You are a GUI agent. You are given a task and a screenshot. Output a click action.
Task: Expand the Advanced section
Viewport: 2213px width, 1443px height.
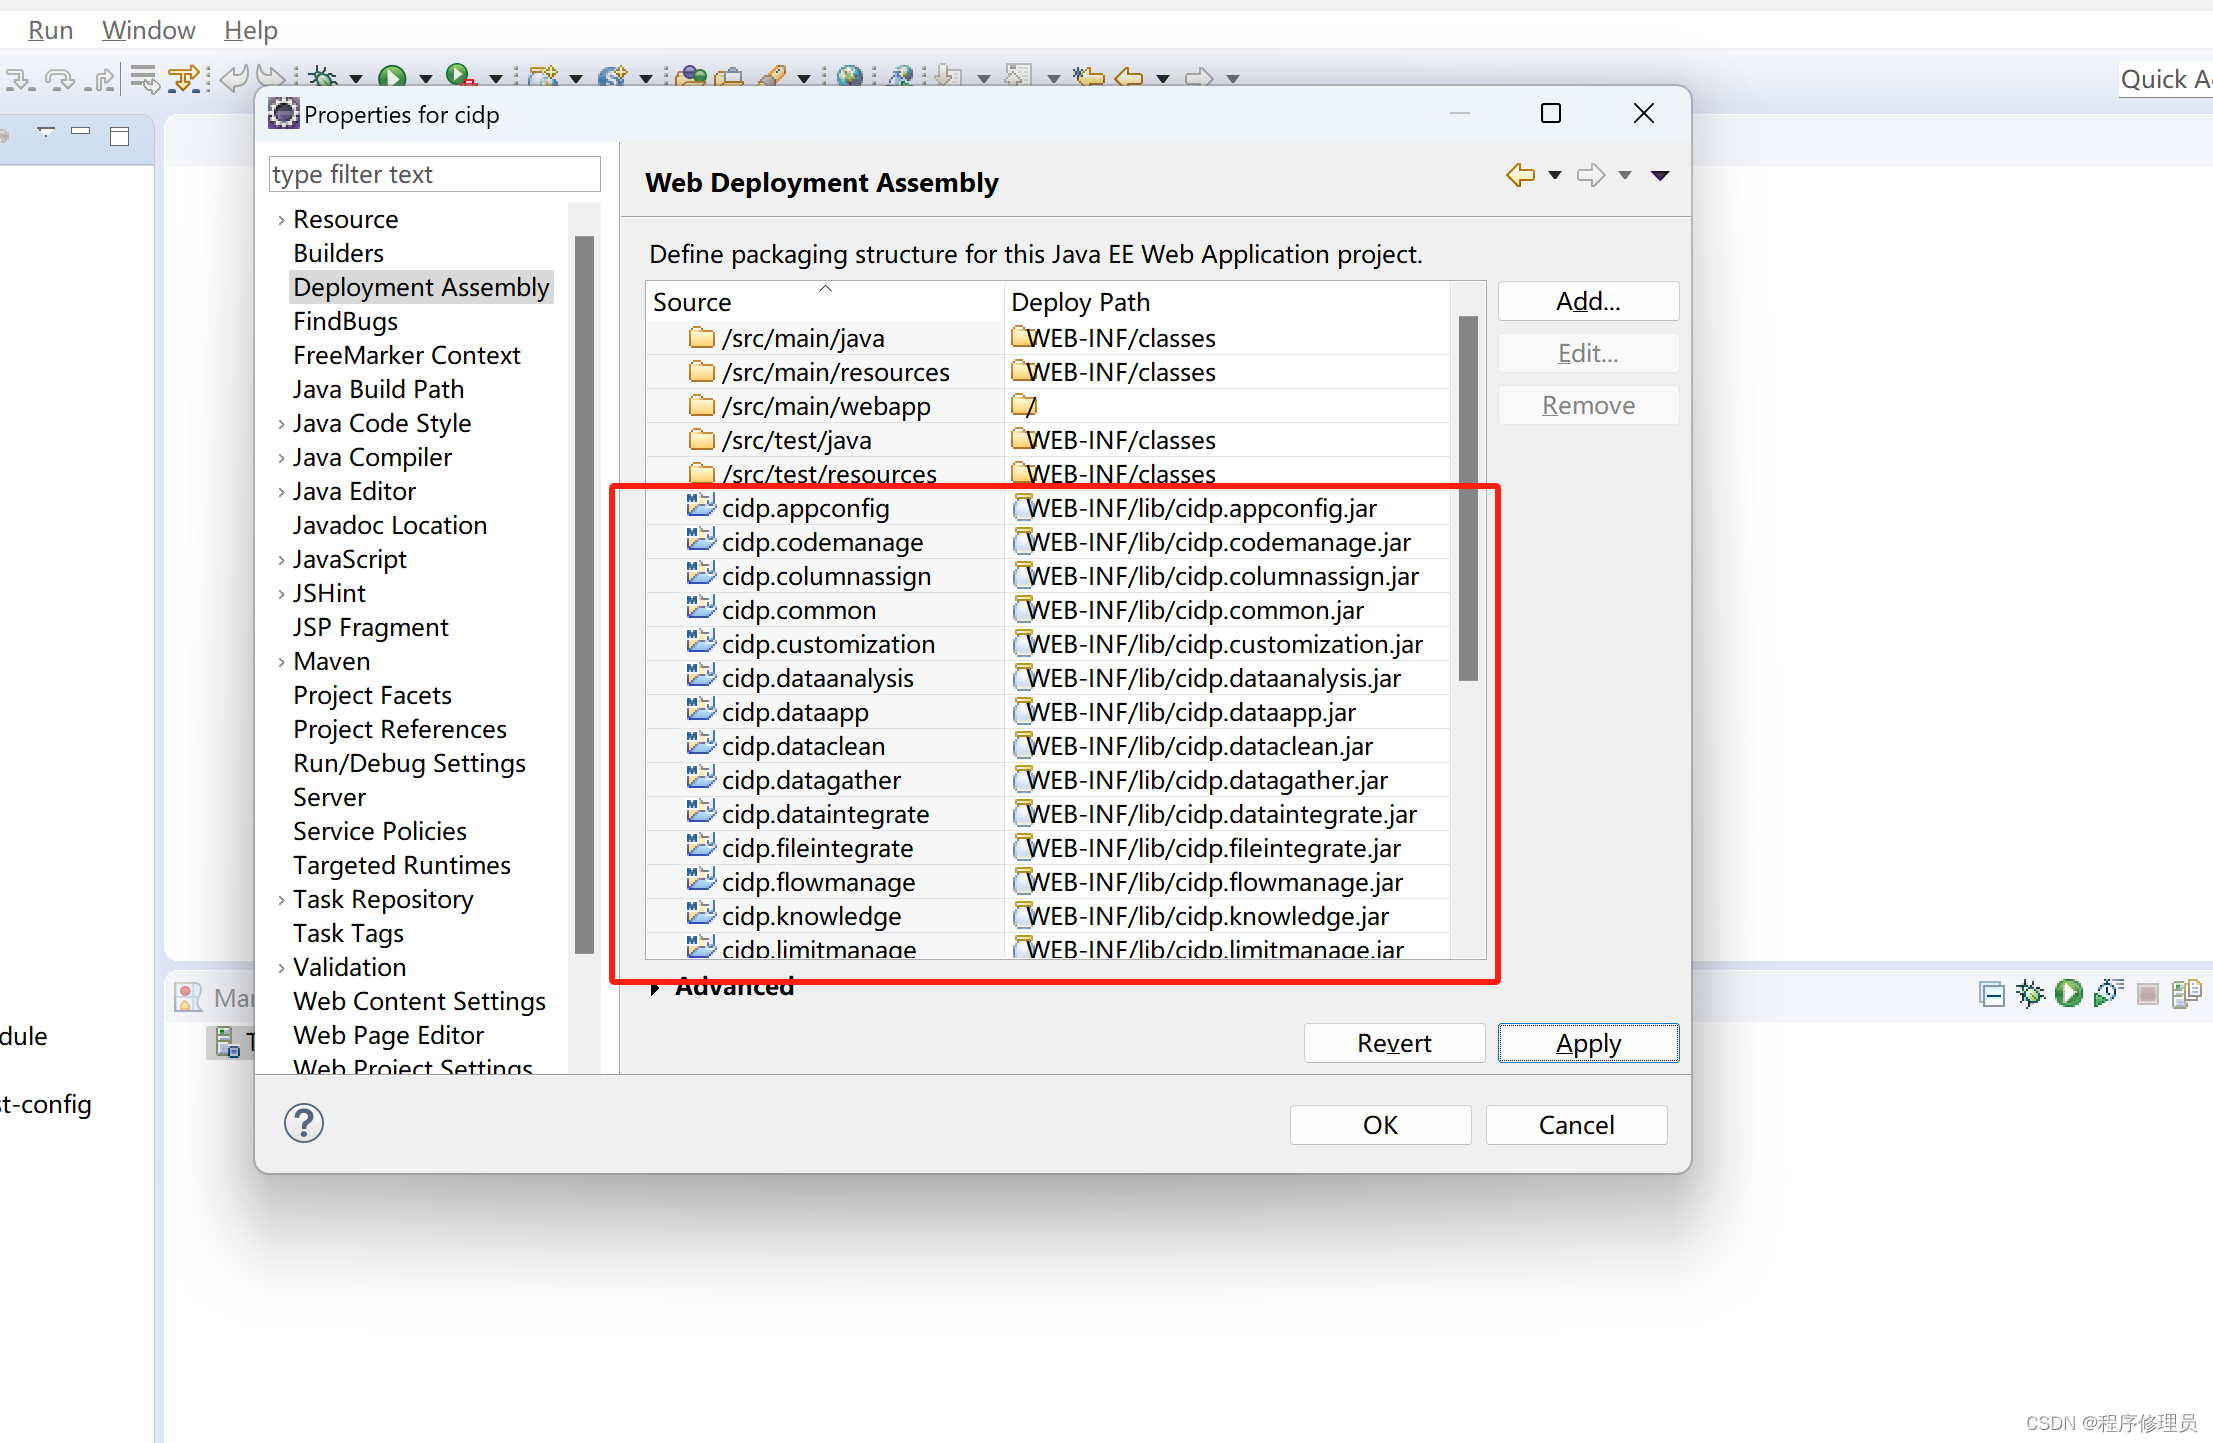click(x=655, y=988)
